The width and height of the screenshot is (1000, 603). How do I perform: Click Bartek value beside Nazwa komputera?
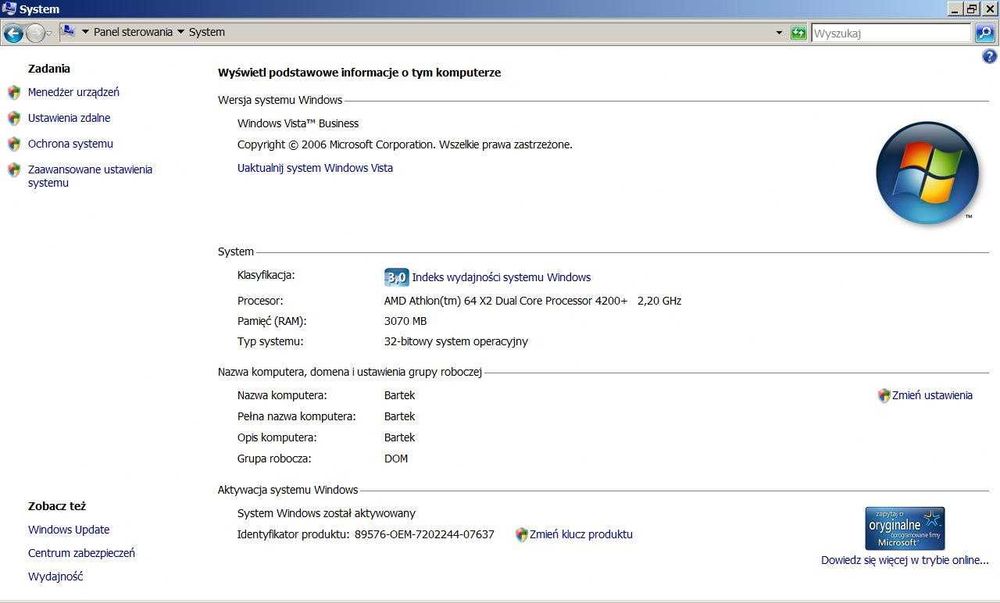coord(399,395)
